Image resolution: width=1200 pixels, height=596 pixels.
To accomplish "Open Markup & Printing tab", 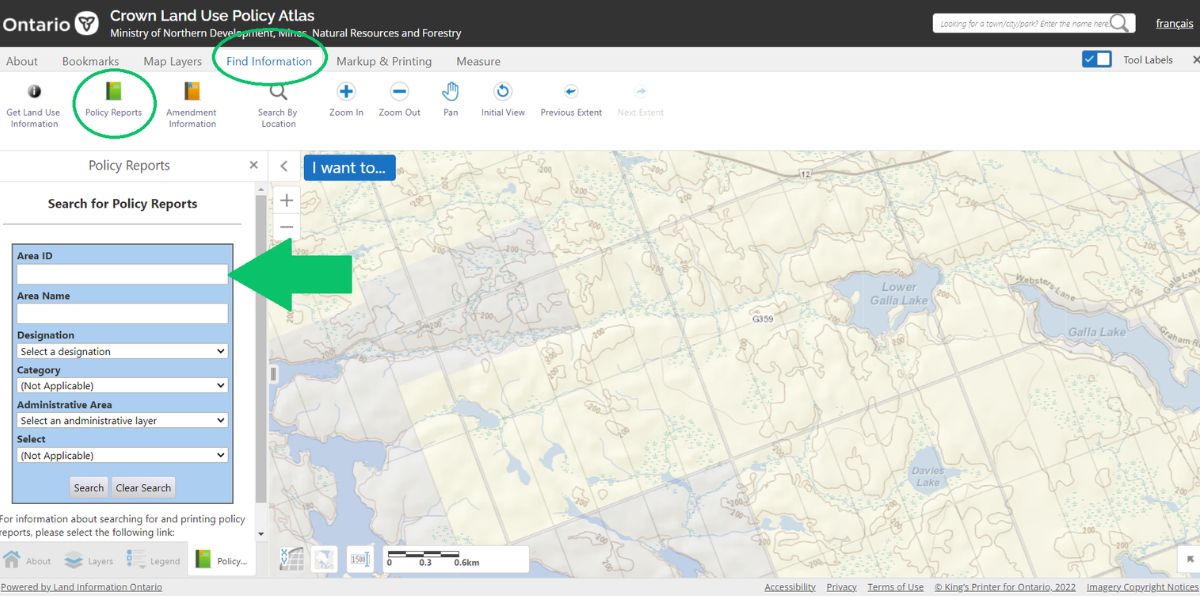I will pos(384,61).
